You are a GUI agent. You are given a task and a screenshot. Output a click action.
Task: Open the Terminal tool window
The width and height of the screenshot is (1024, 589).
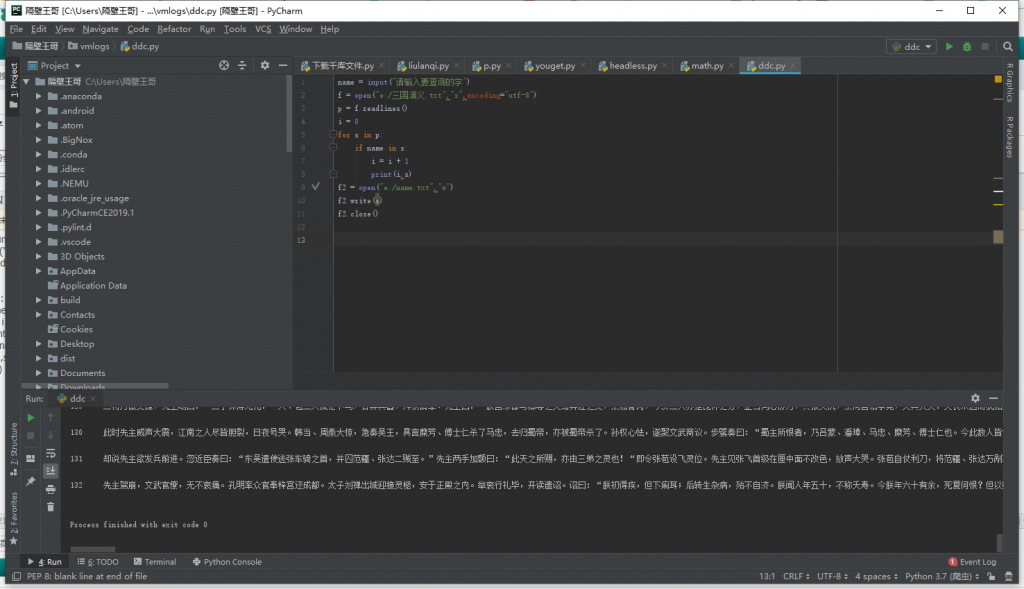point(154,562)
